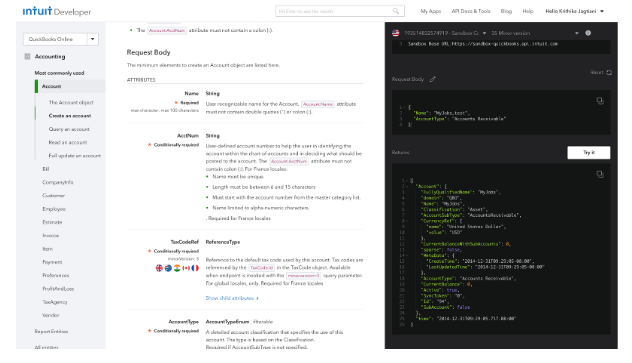This screenshot has width=632, height=363.
Task: Go to My Apps
Action: 430,11
